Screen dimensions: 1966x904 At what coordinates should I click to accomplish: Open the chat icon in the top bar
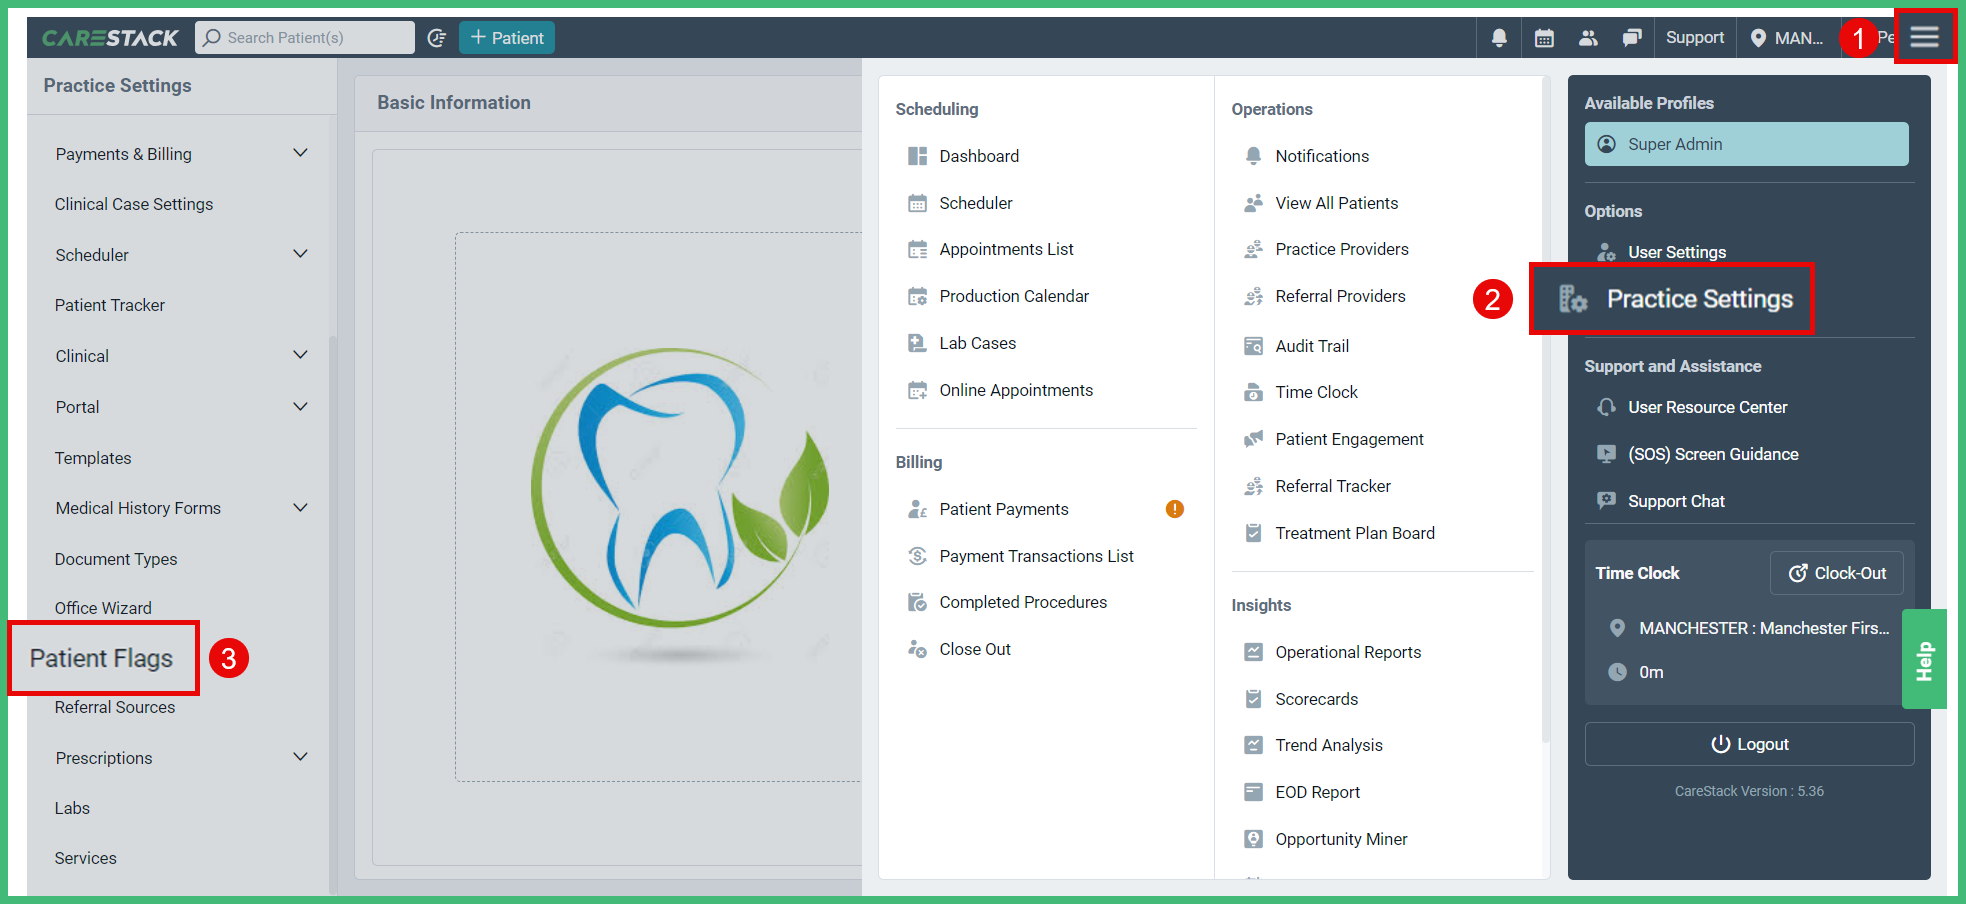(1631, 37)
